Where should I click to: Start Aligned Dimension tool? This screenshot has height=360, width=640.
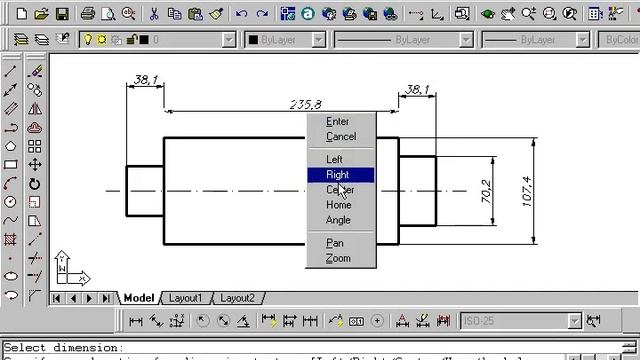[156, 322]
